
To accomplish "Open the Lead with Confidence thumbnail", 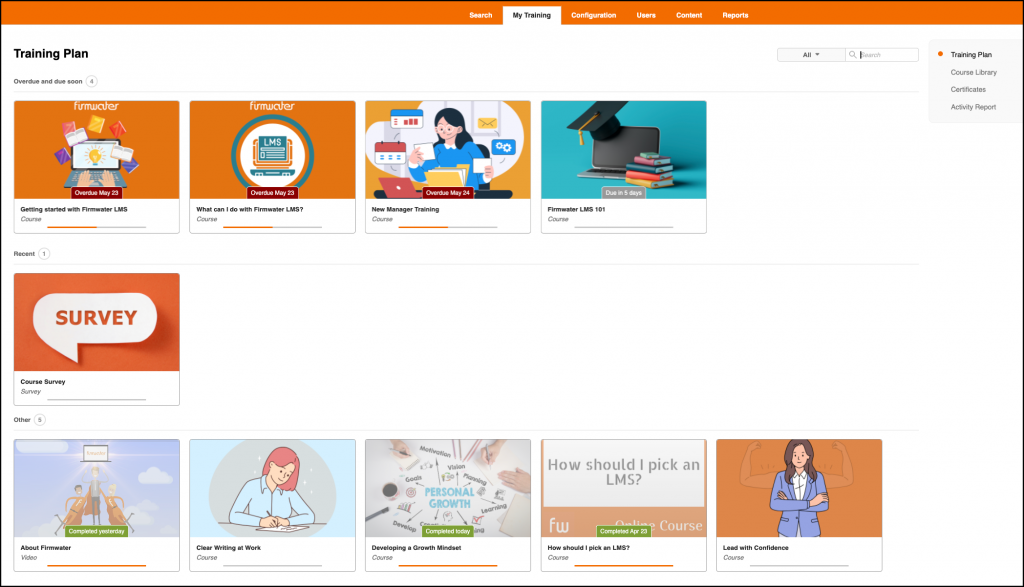I will (x=799, y=488).
